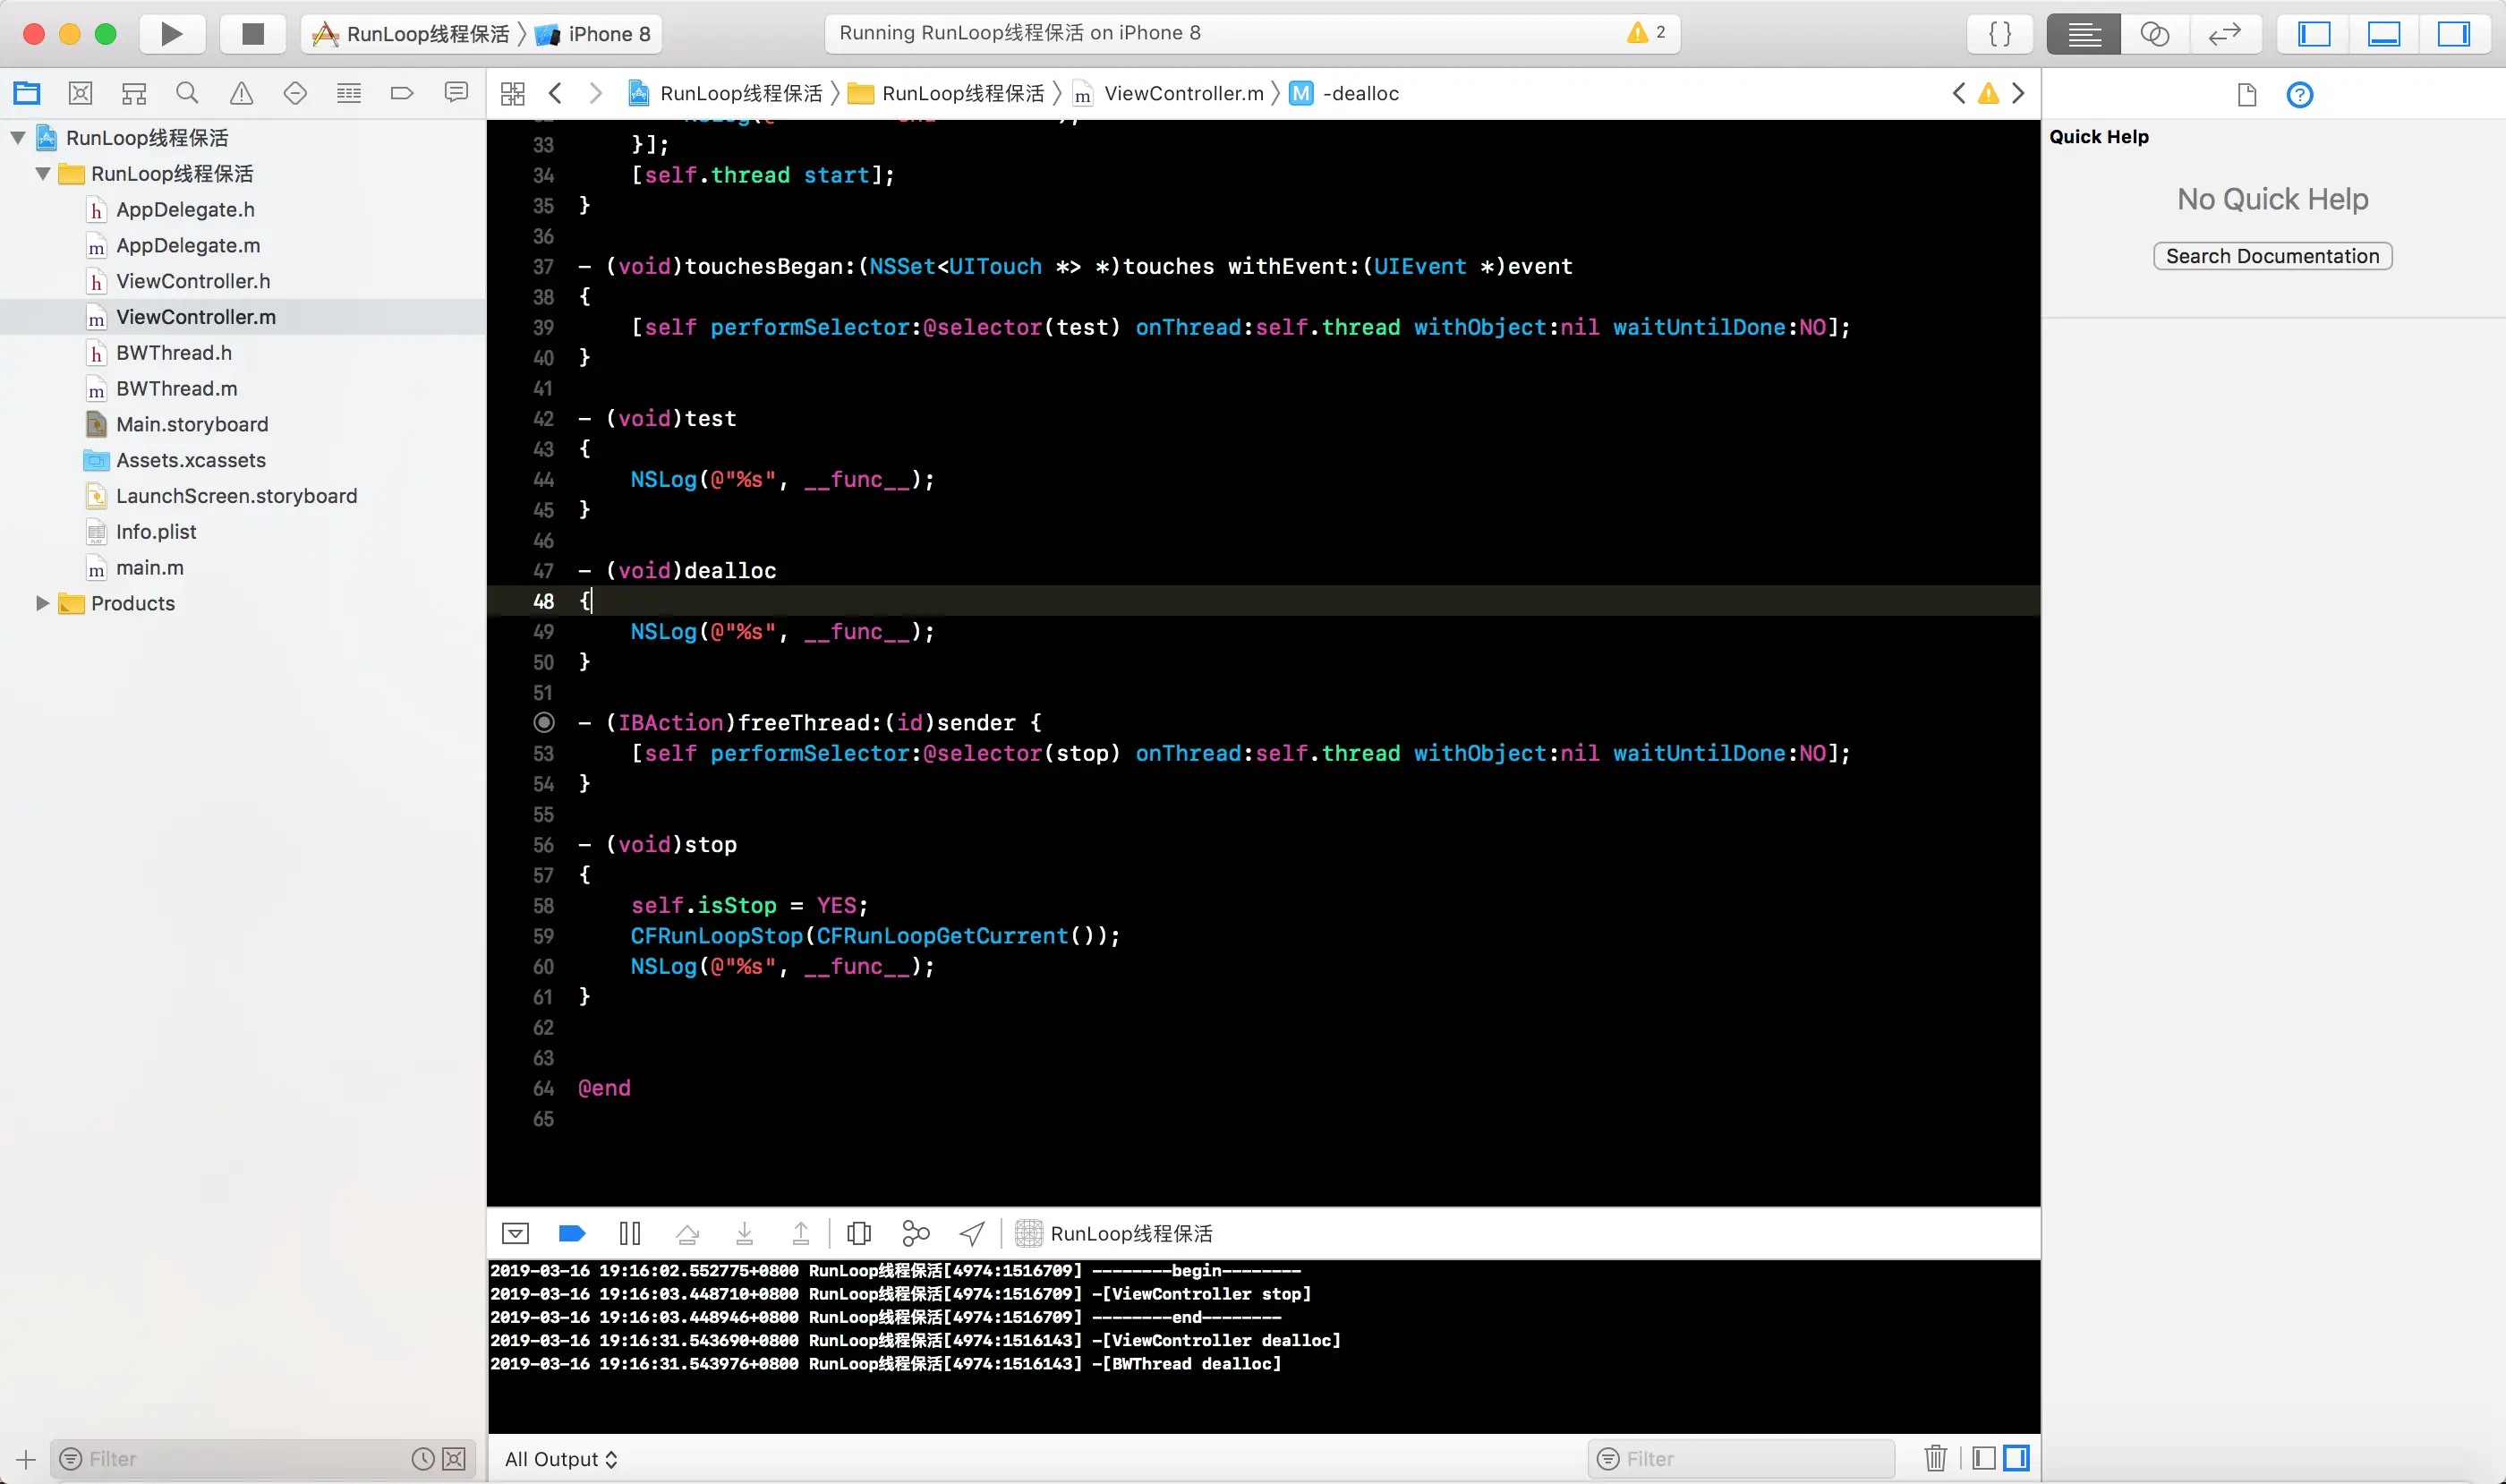Pause program execution in debug bar
Screen dimensions: 2506x1484
629,1233
